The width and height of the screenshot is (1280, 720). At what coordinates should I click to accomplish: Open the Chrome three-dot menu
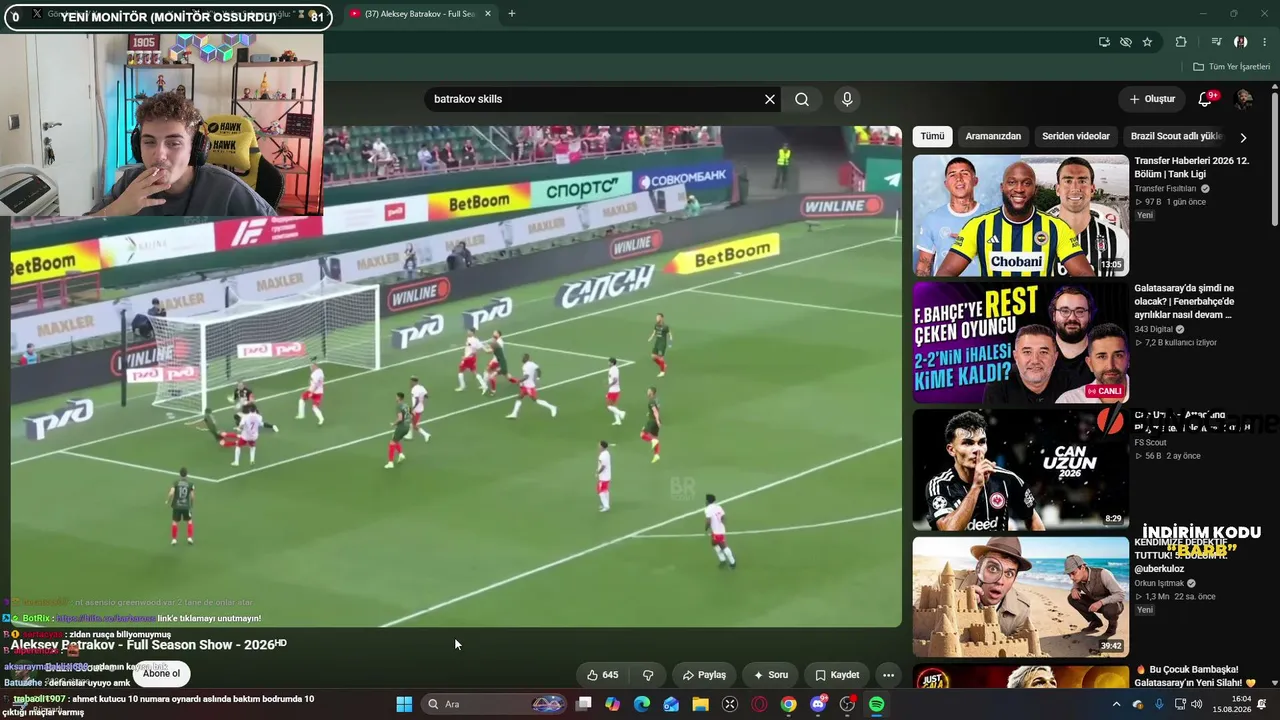(1265, 42)
